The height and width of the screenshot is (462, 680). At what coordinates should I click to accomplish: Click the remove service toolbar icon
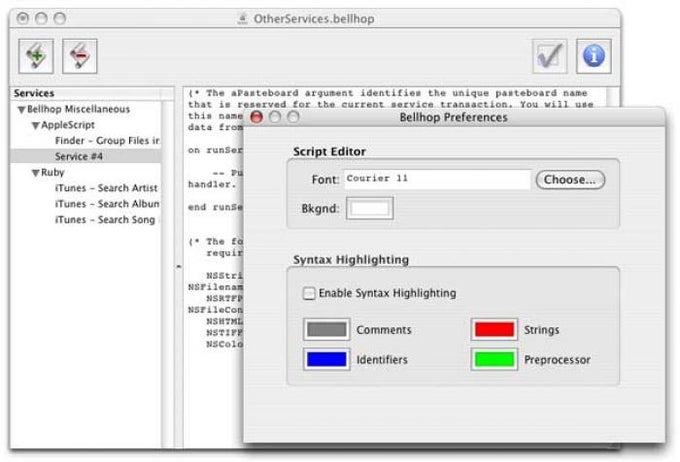pyautogui.click(x=80, y=56)
